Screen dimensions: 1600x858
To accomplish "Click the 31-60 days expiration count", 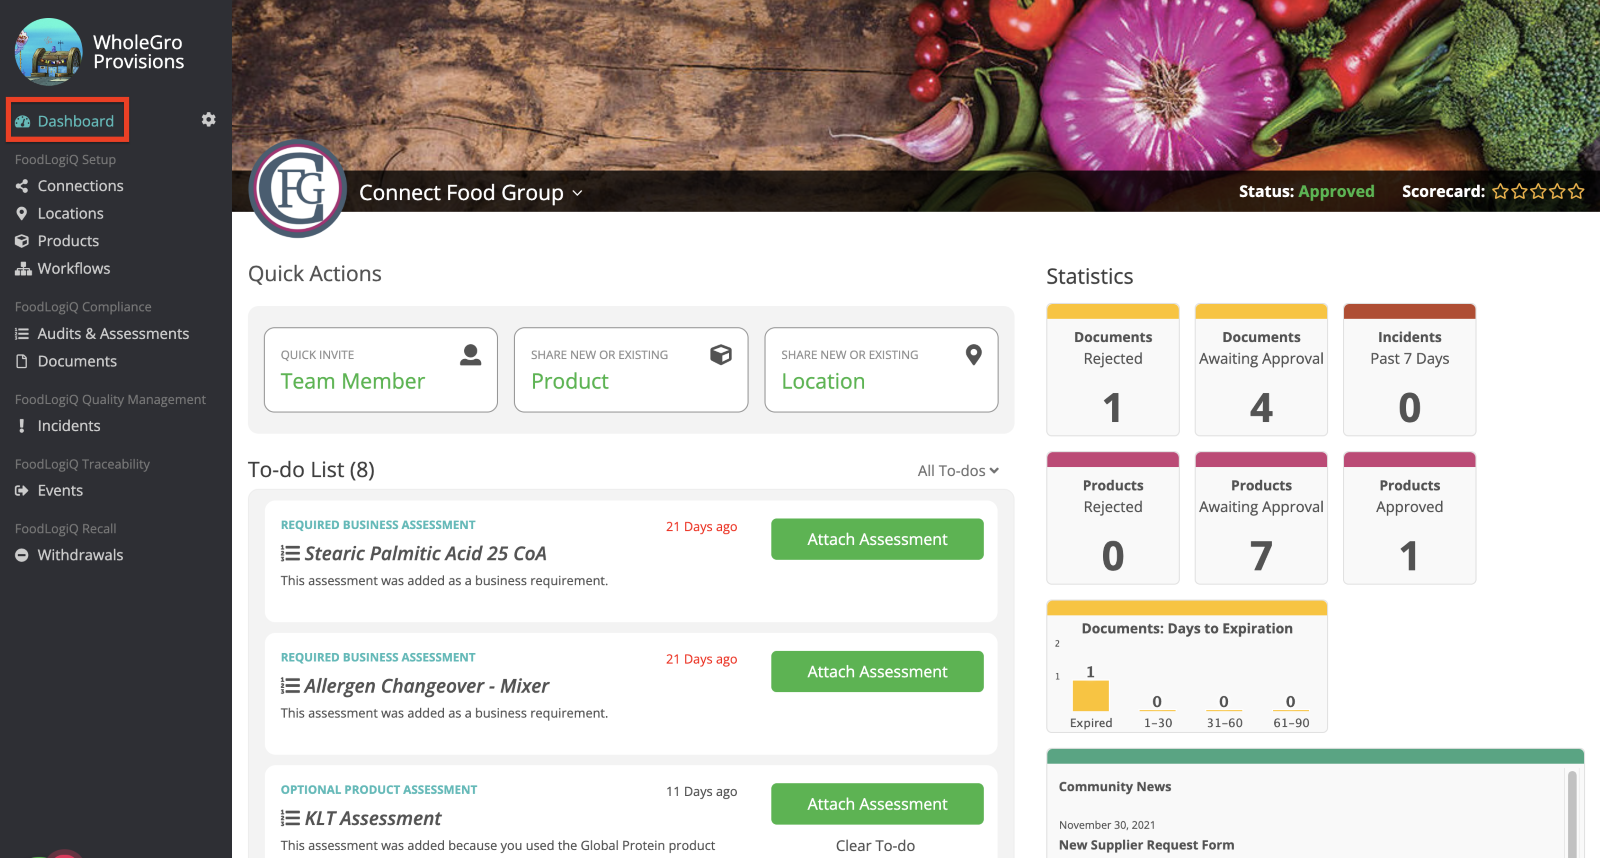I will click(x=1224, y=702).
